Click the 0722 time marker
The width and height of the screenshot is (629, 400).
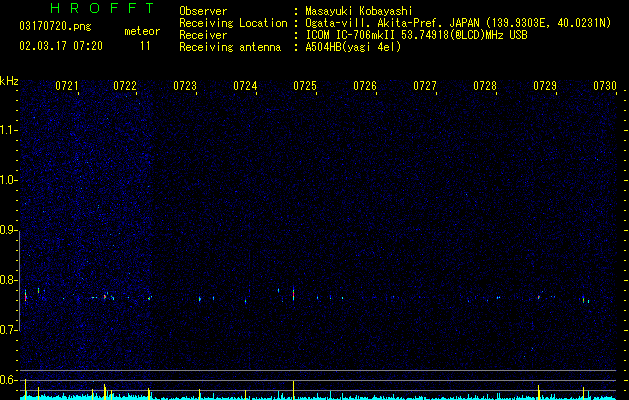pos(125,86)
